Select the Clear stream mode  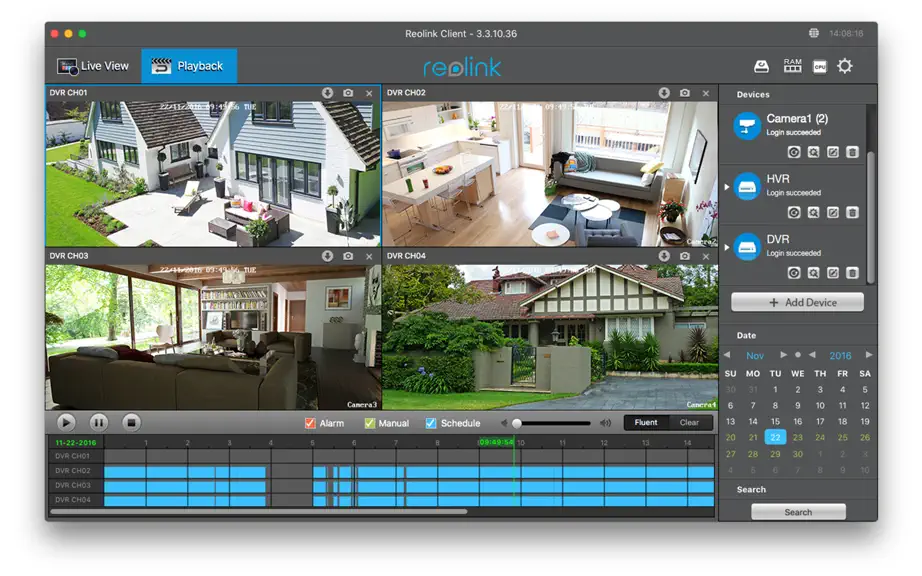click(689, 423)
